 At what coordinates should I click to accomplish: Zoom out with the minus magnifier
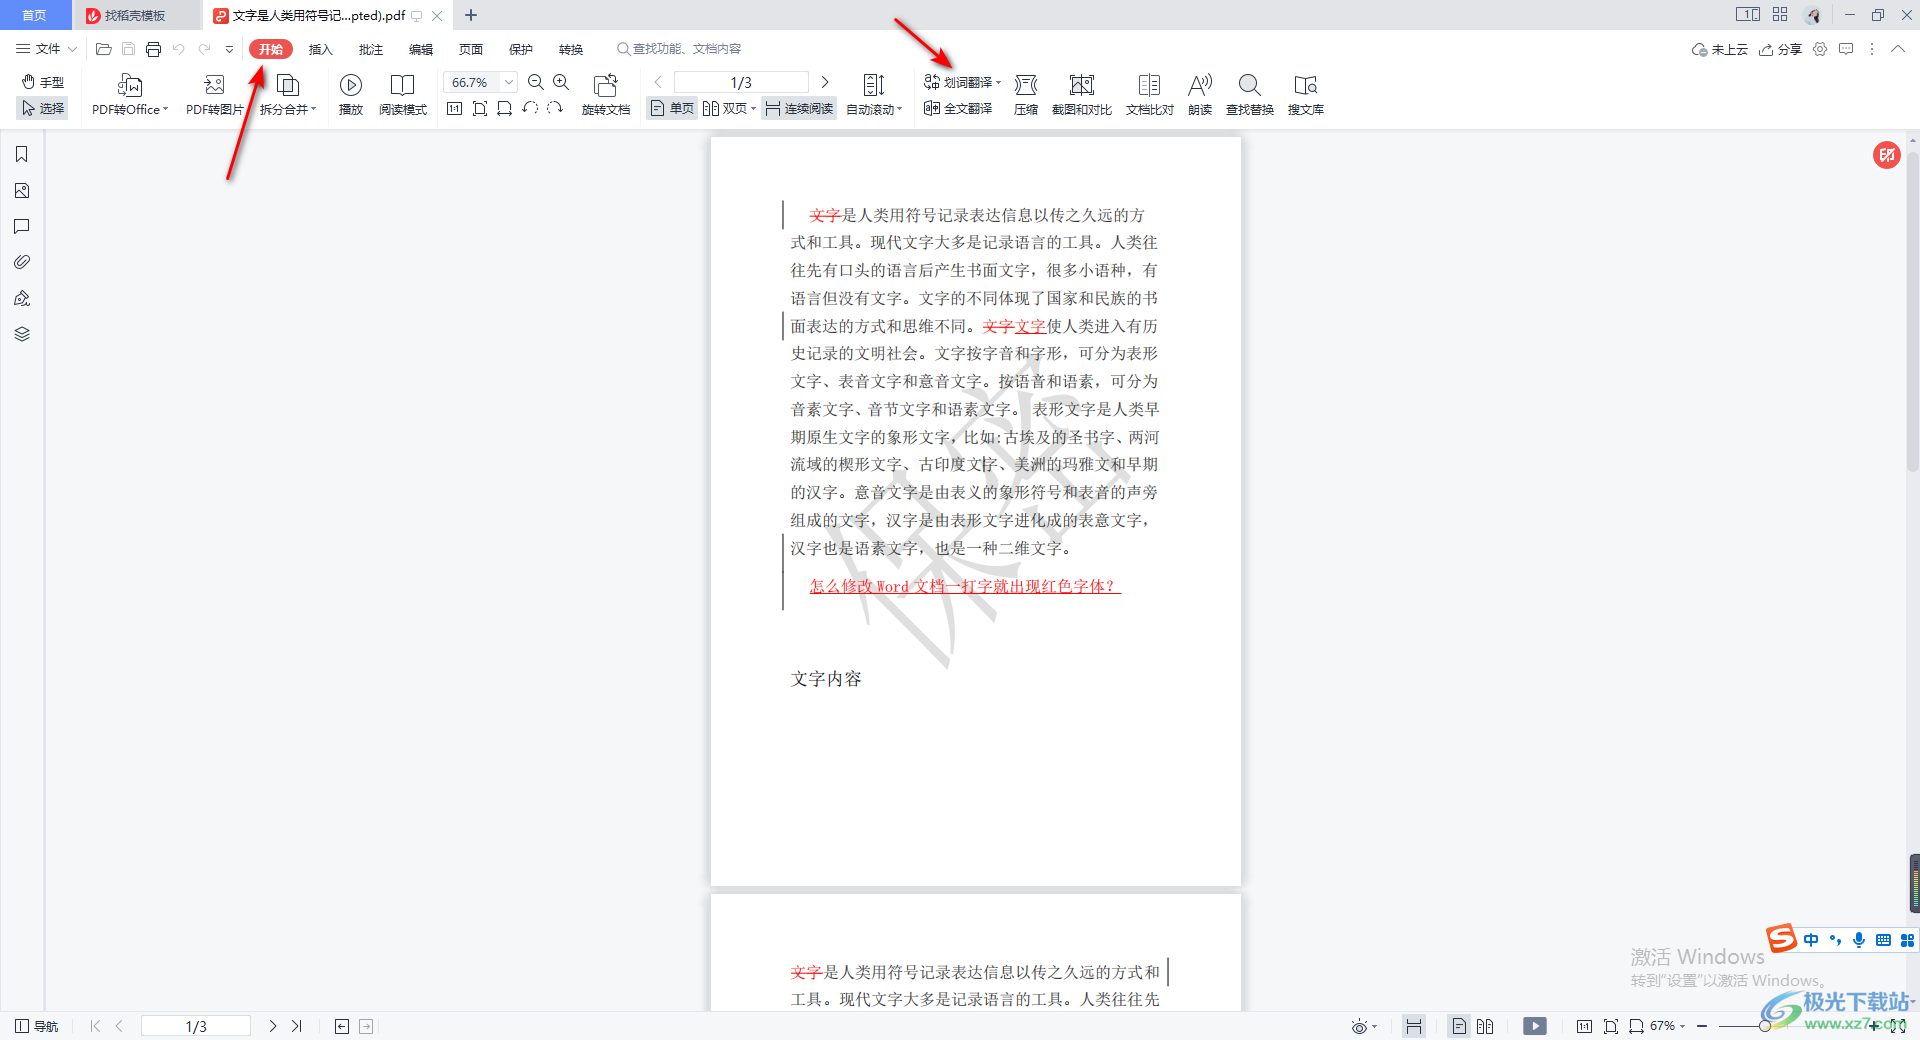[536, 82]
